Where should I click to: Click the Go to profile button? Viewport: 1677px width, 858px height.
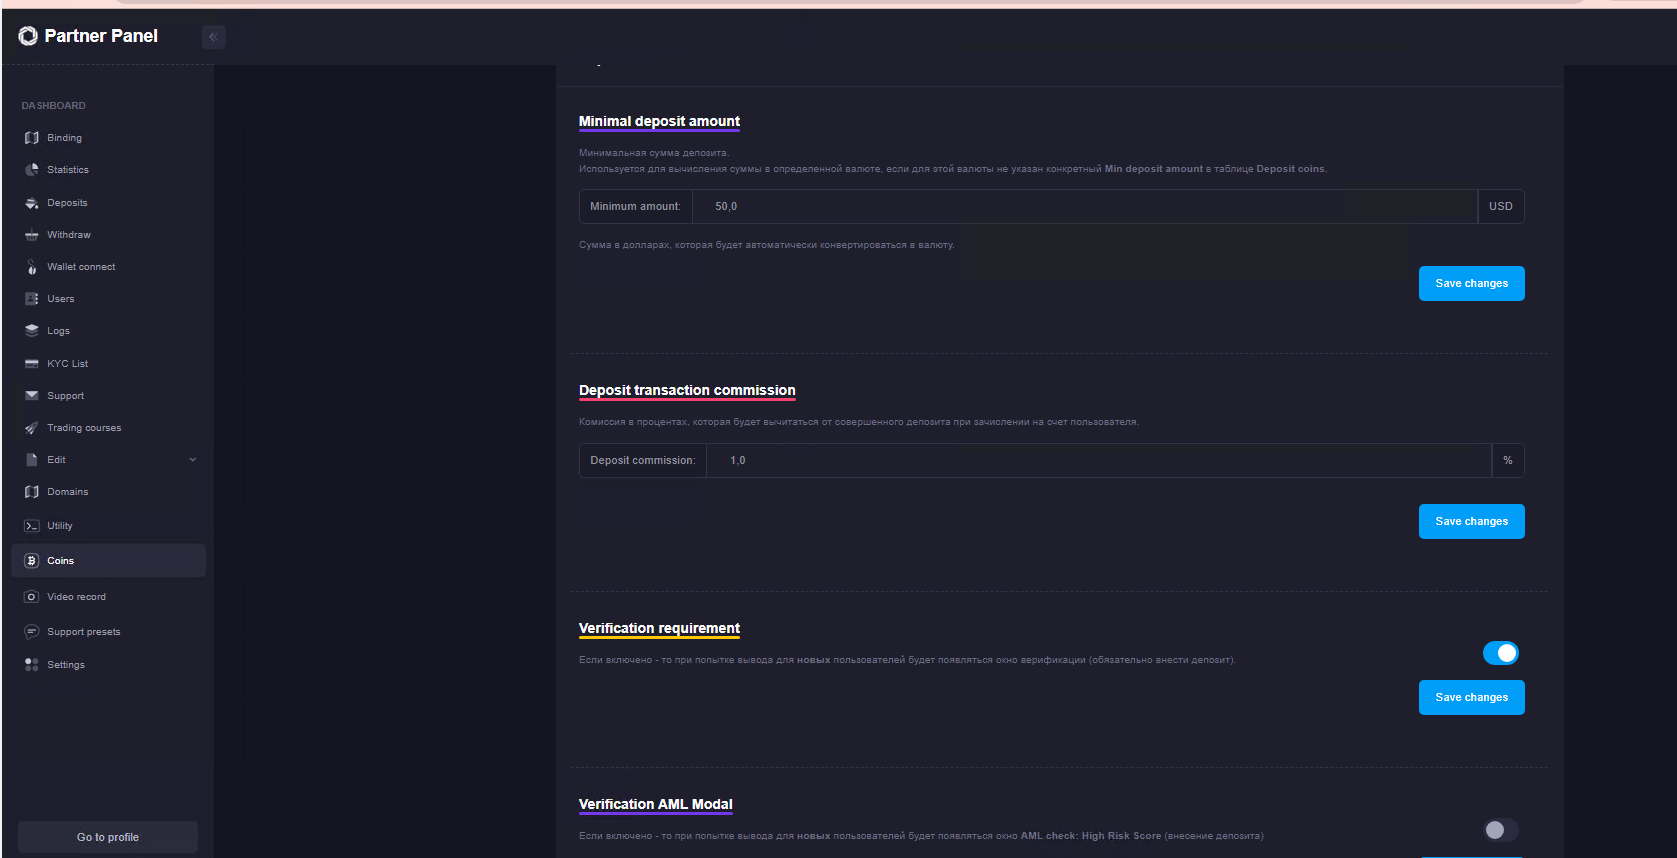[108, 837]
